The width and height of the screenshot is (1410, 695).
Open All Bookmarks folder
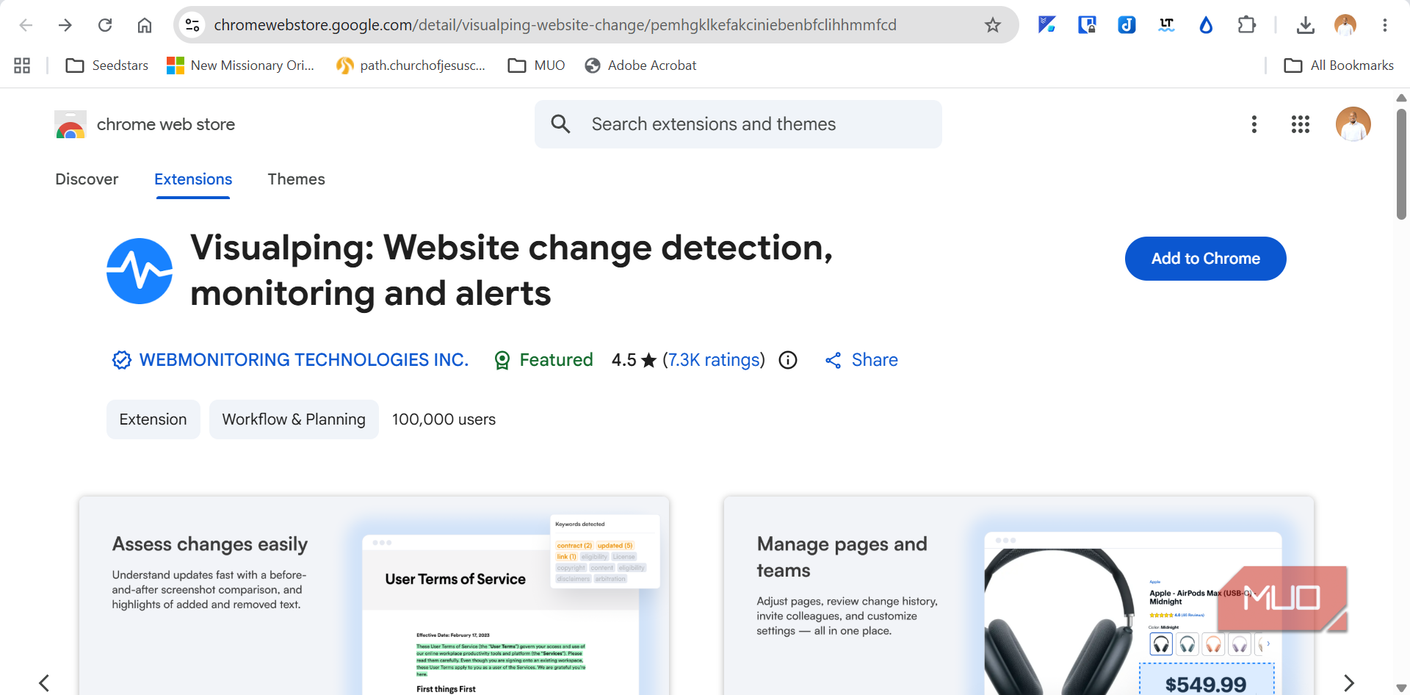click(1339, 65)
